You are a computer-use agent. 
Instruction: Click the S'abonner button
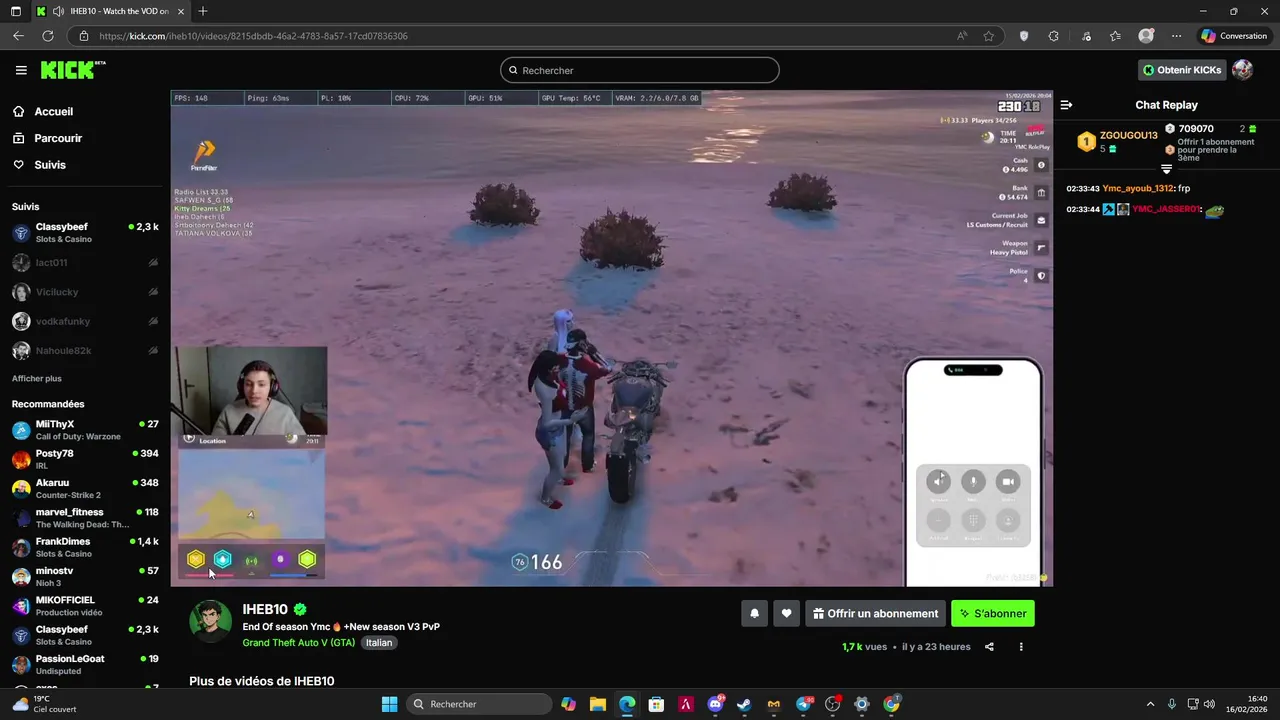coord(993,614)
